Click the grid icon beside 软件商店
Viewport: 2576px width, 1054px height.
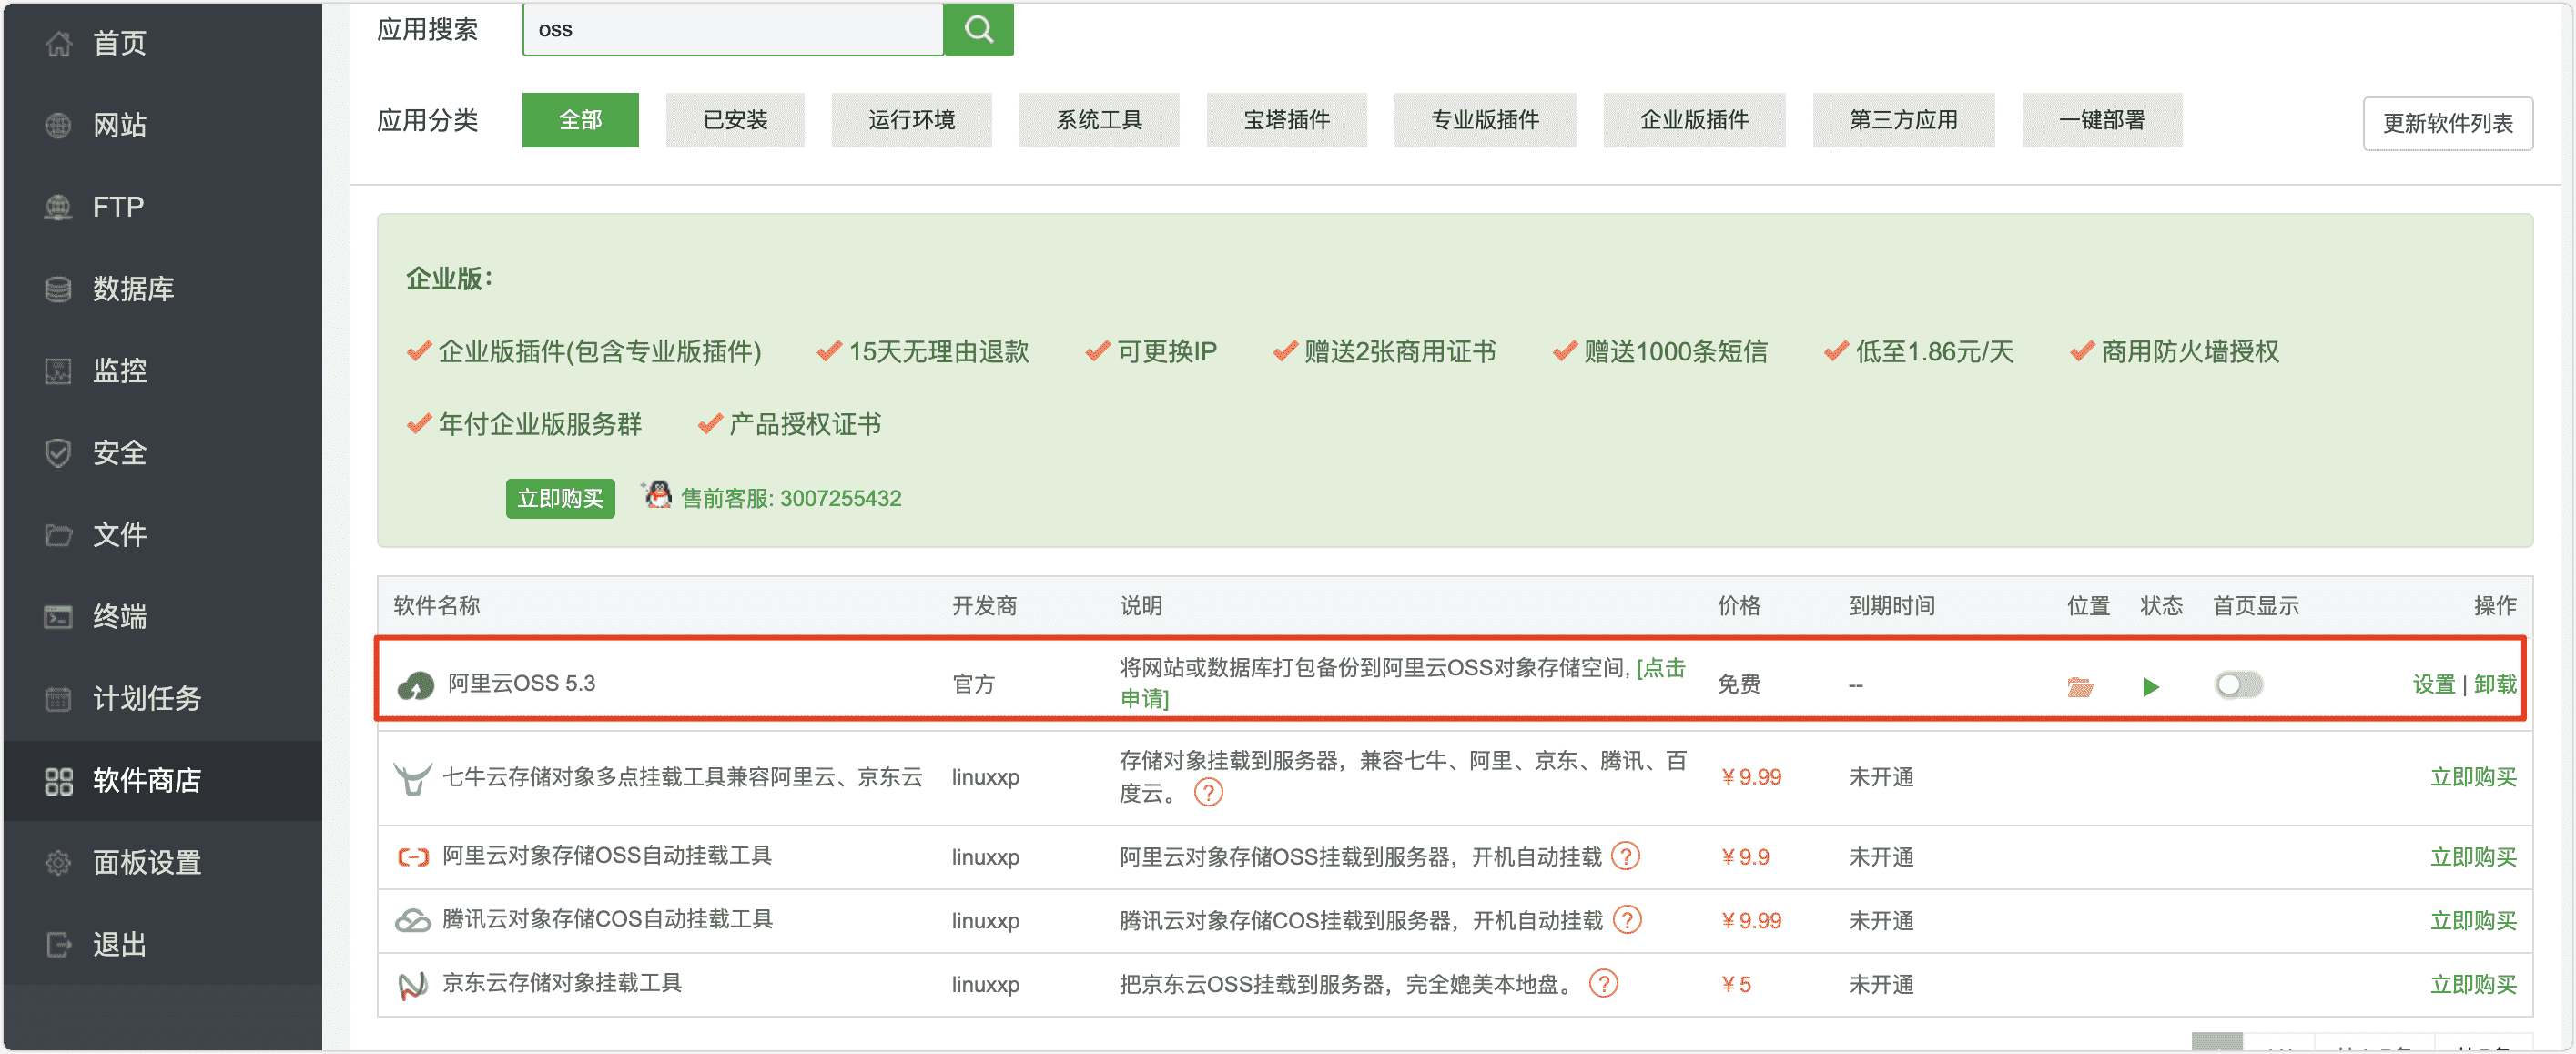point(58,780)
